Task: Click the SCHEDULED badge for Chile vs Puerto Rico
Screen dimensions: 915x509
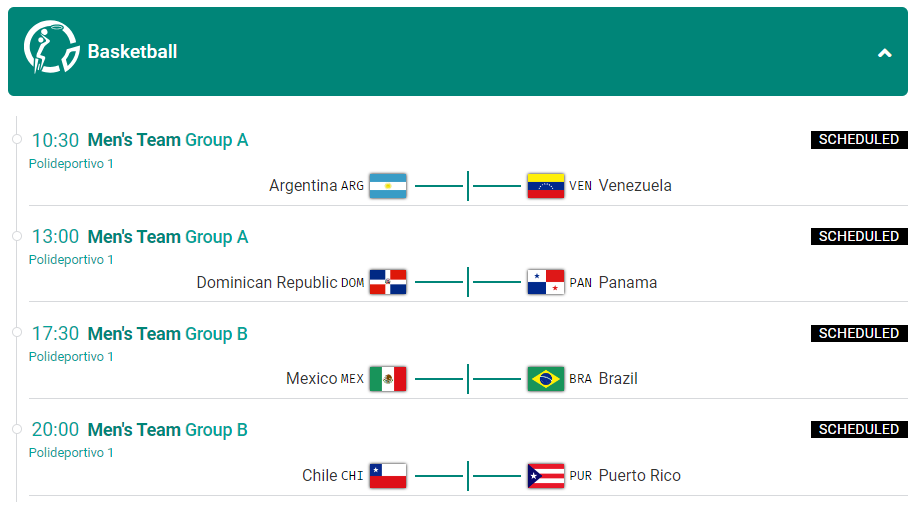Action: (859, 430)
